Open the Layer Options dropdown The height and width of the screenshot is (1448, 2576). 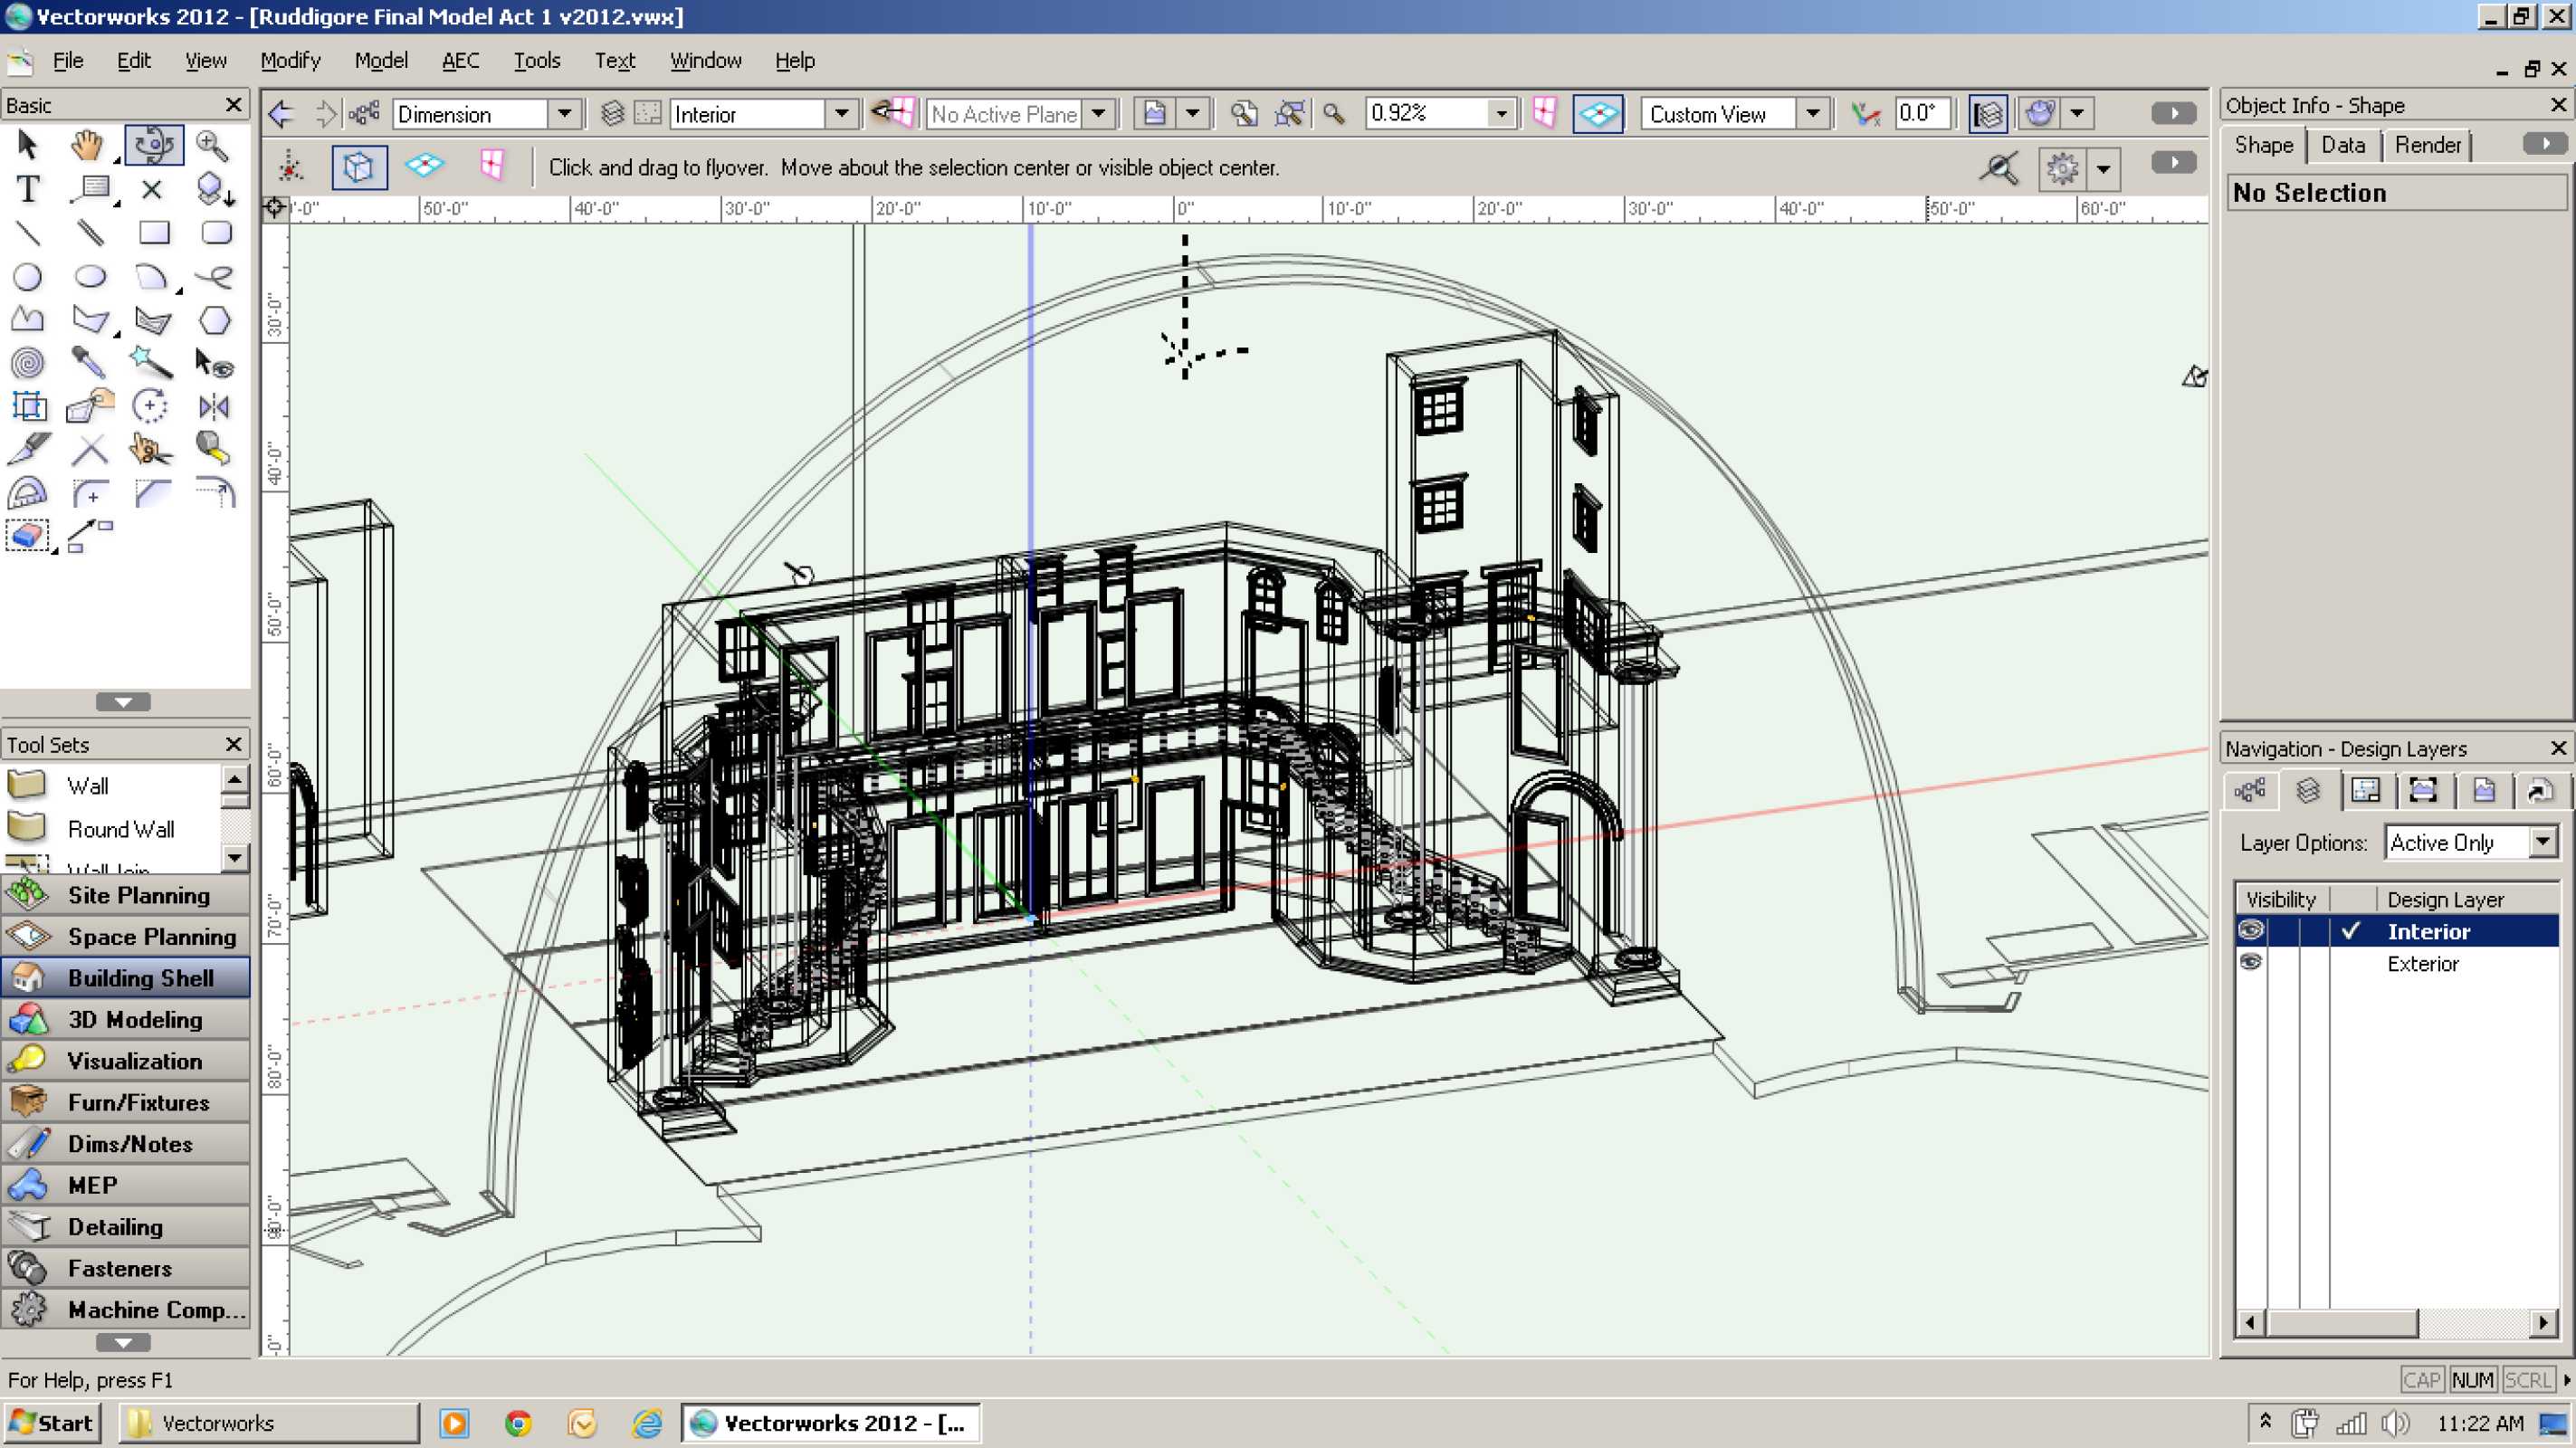click(x=2543, y=842)
